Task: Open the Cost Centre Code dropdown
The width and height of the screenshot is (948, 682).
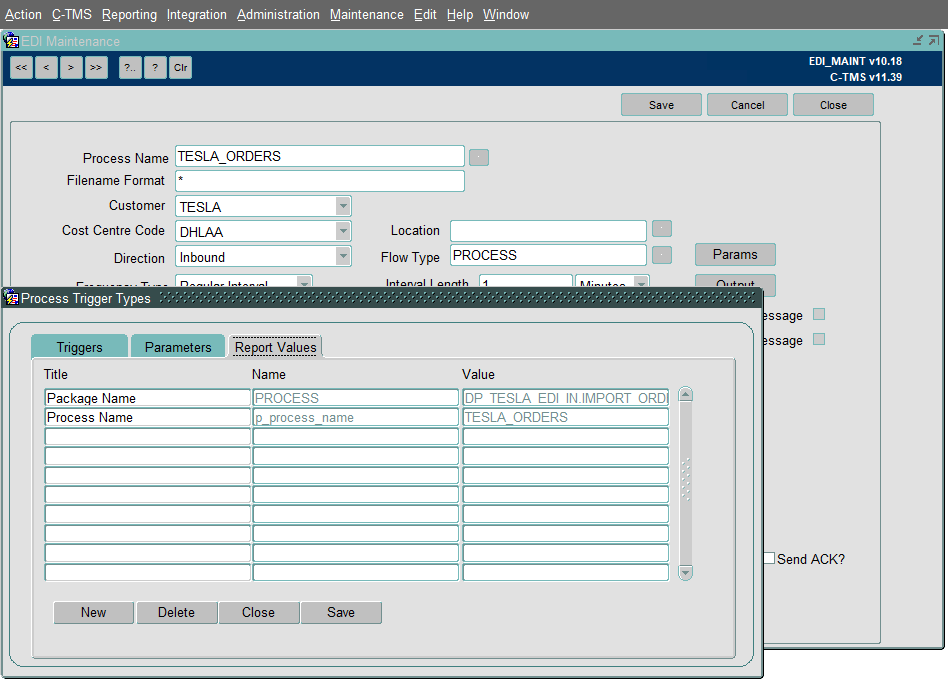Action: [343, 231]
